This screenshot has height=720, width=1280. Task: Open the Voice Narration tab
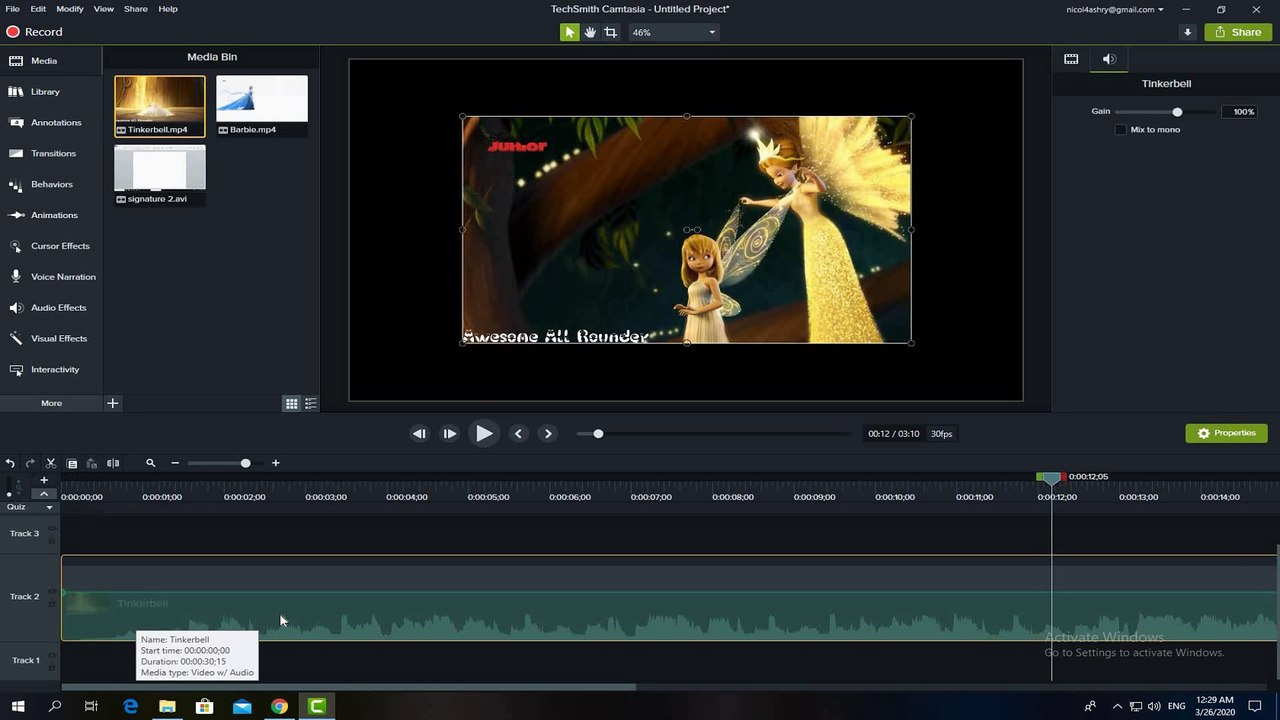(51, 277)
